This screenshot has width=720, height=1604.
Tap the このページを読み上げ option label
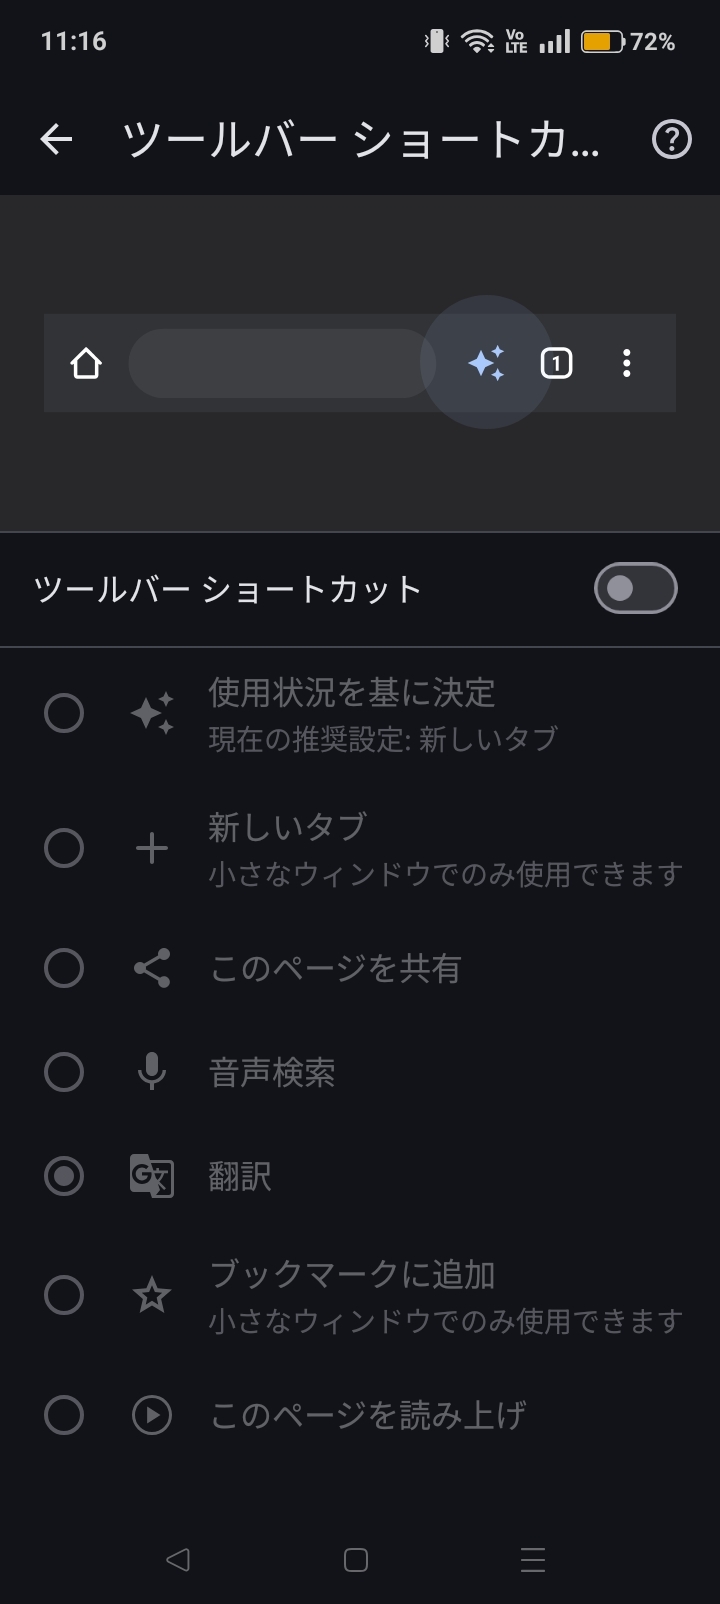(367, 1415)
